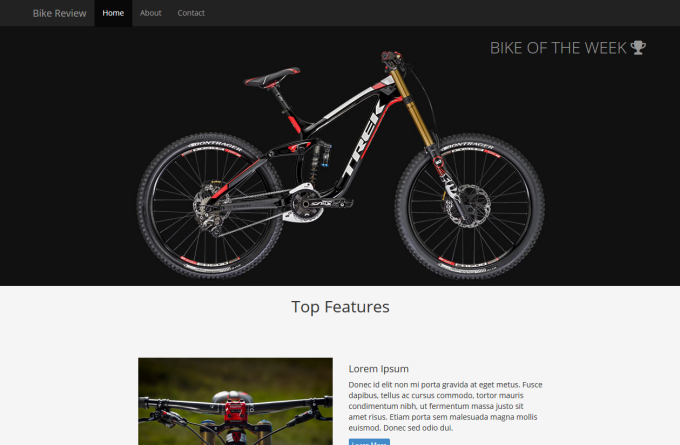Open the Contact page link
Screen dimensions: 680x445
coord(191,13)
